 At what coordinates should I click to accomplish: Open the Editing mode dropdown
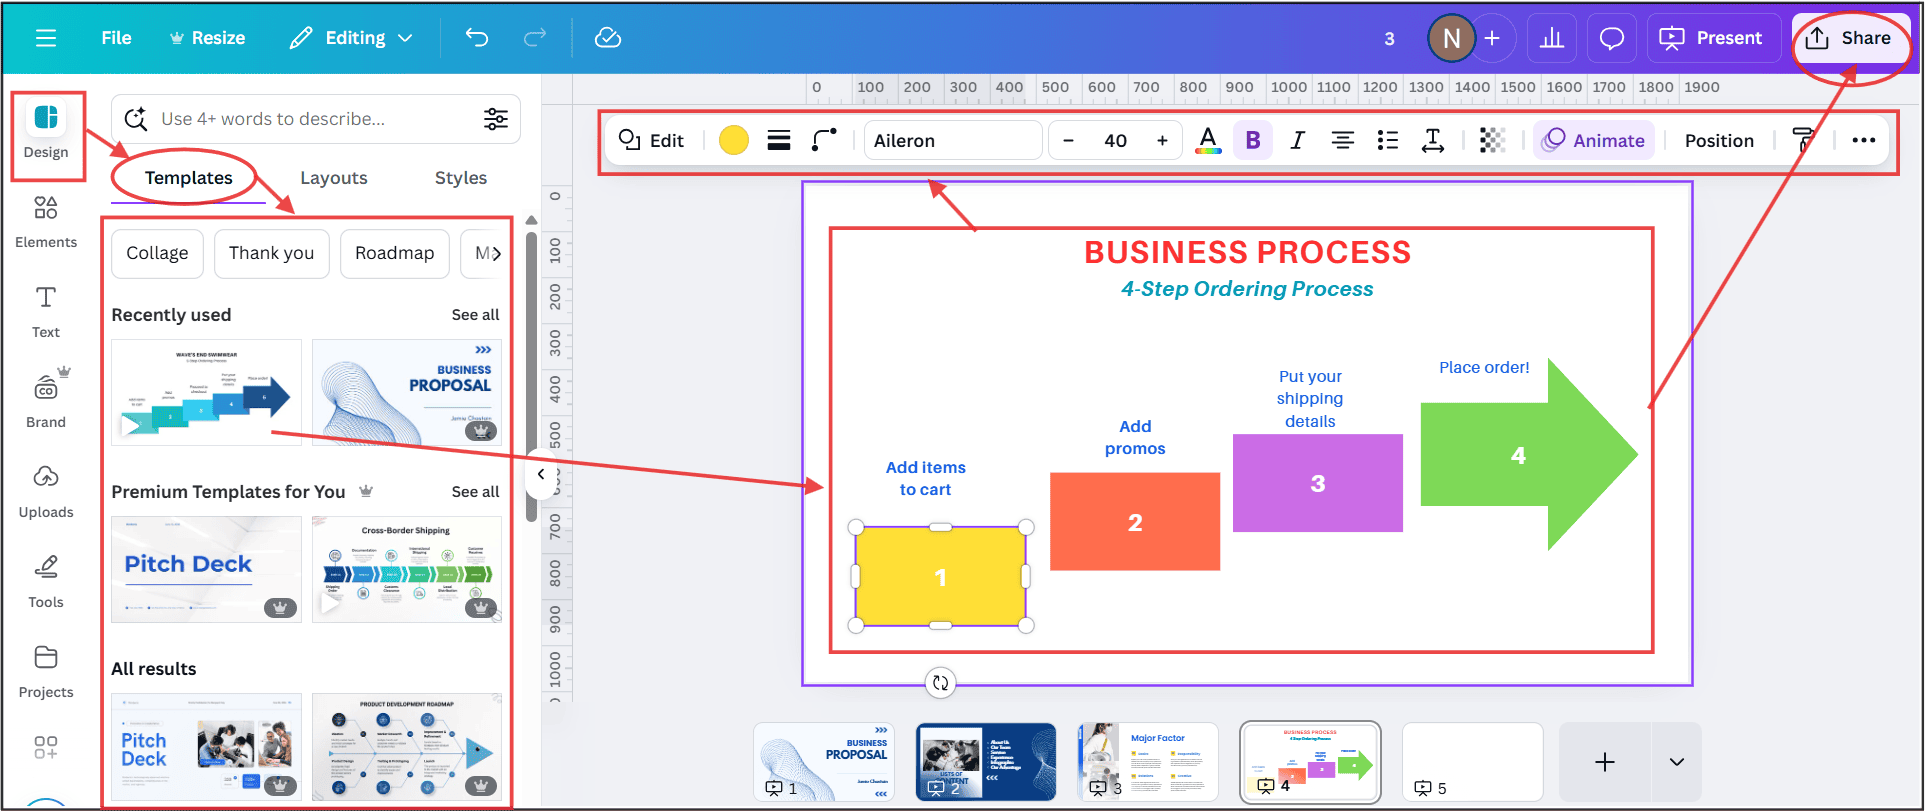pyautogui.click(x=351, y=38)
